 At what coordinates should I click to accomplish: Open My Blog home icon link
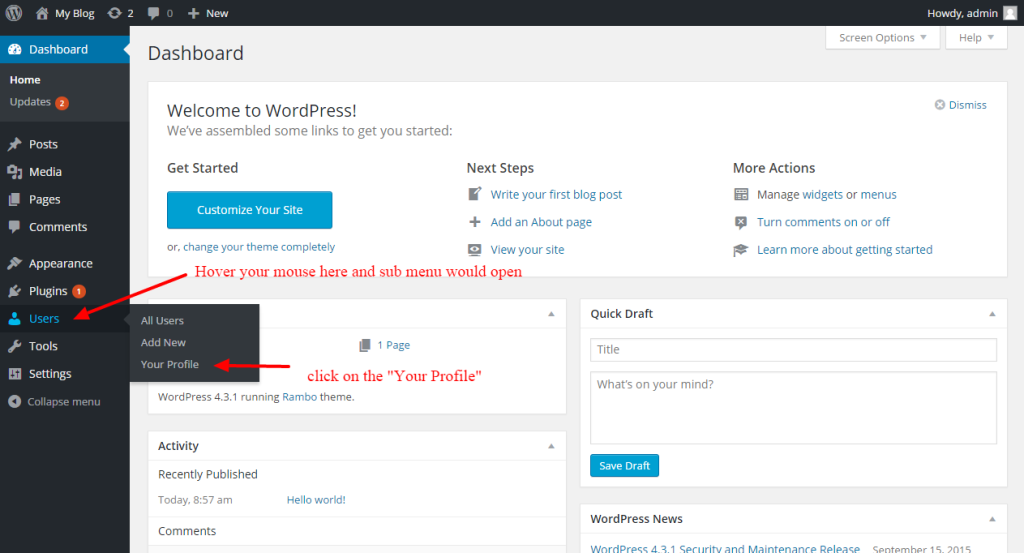pos(42,13)
